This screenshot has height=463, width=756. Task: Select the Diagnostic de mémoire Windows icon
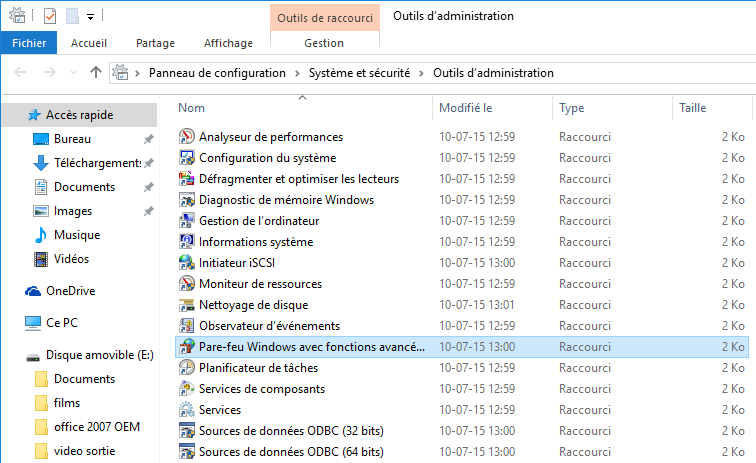(x=187, y=200)
